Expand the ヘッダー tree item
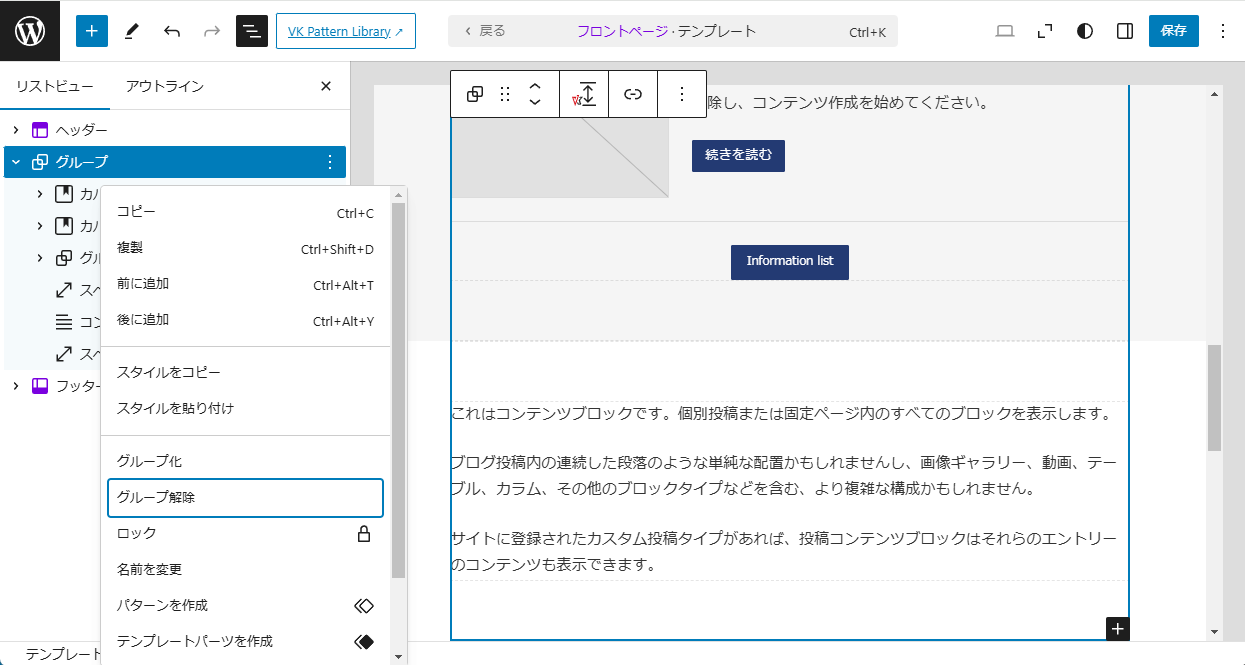This screenshot has width=1245, height=665. pyautogui.click(x=16, y=130)
